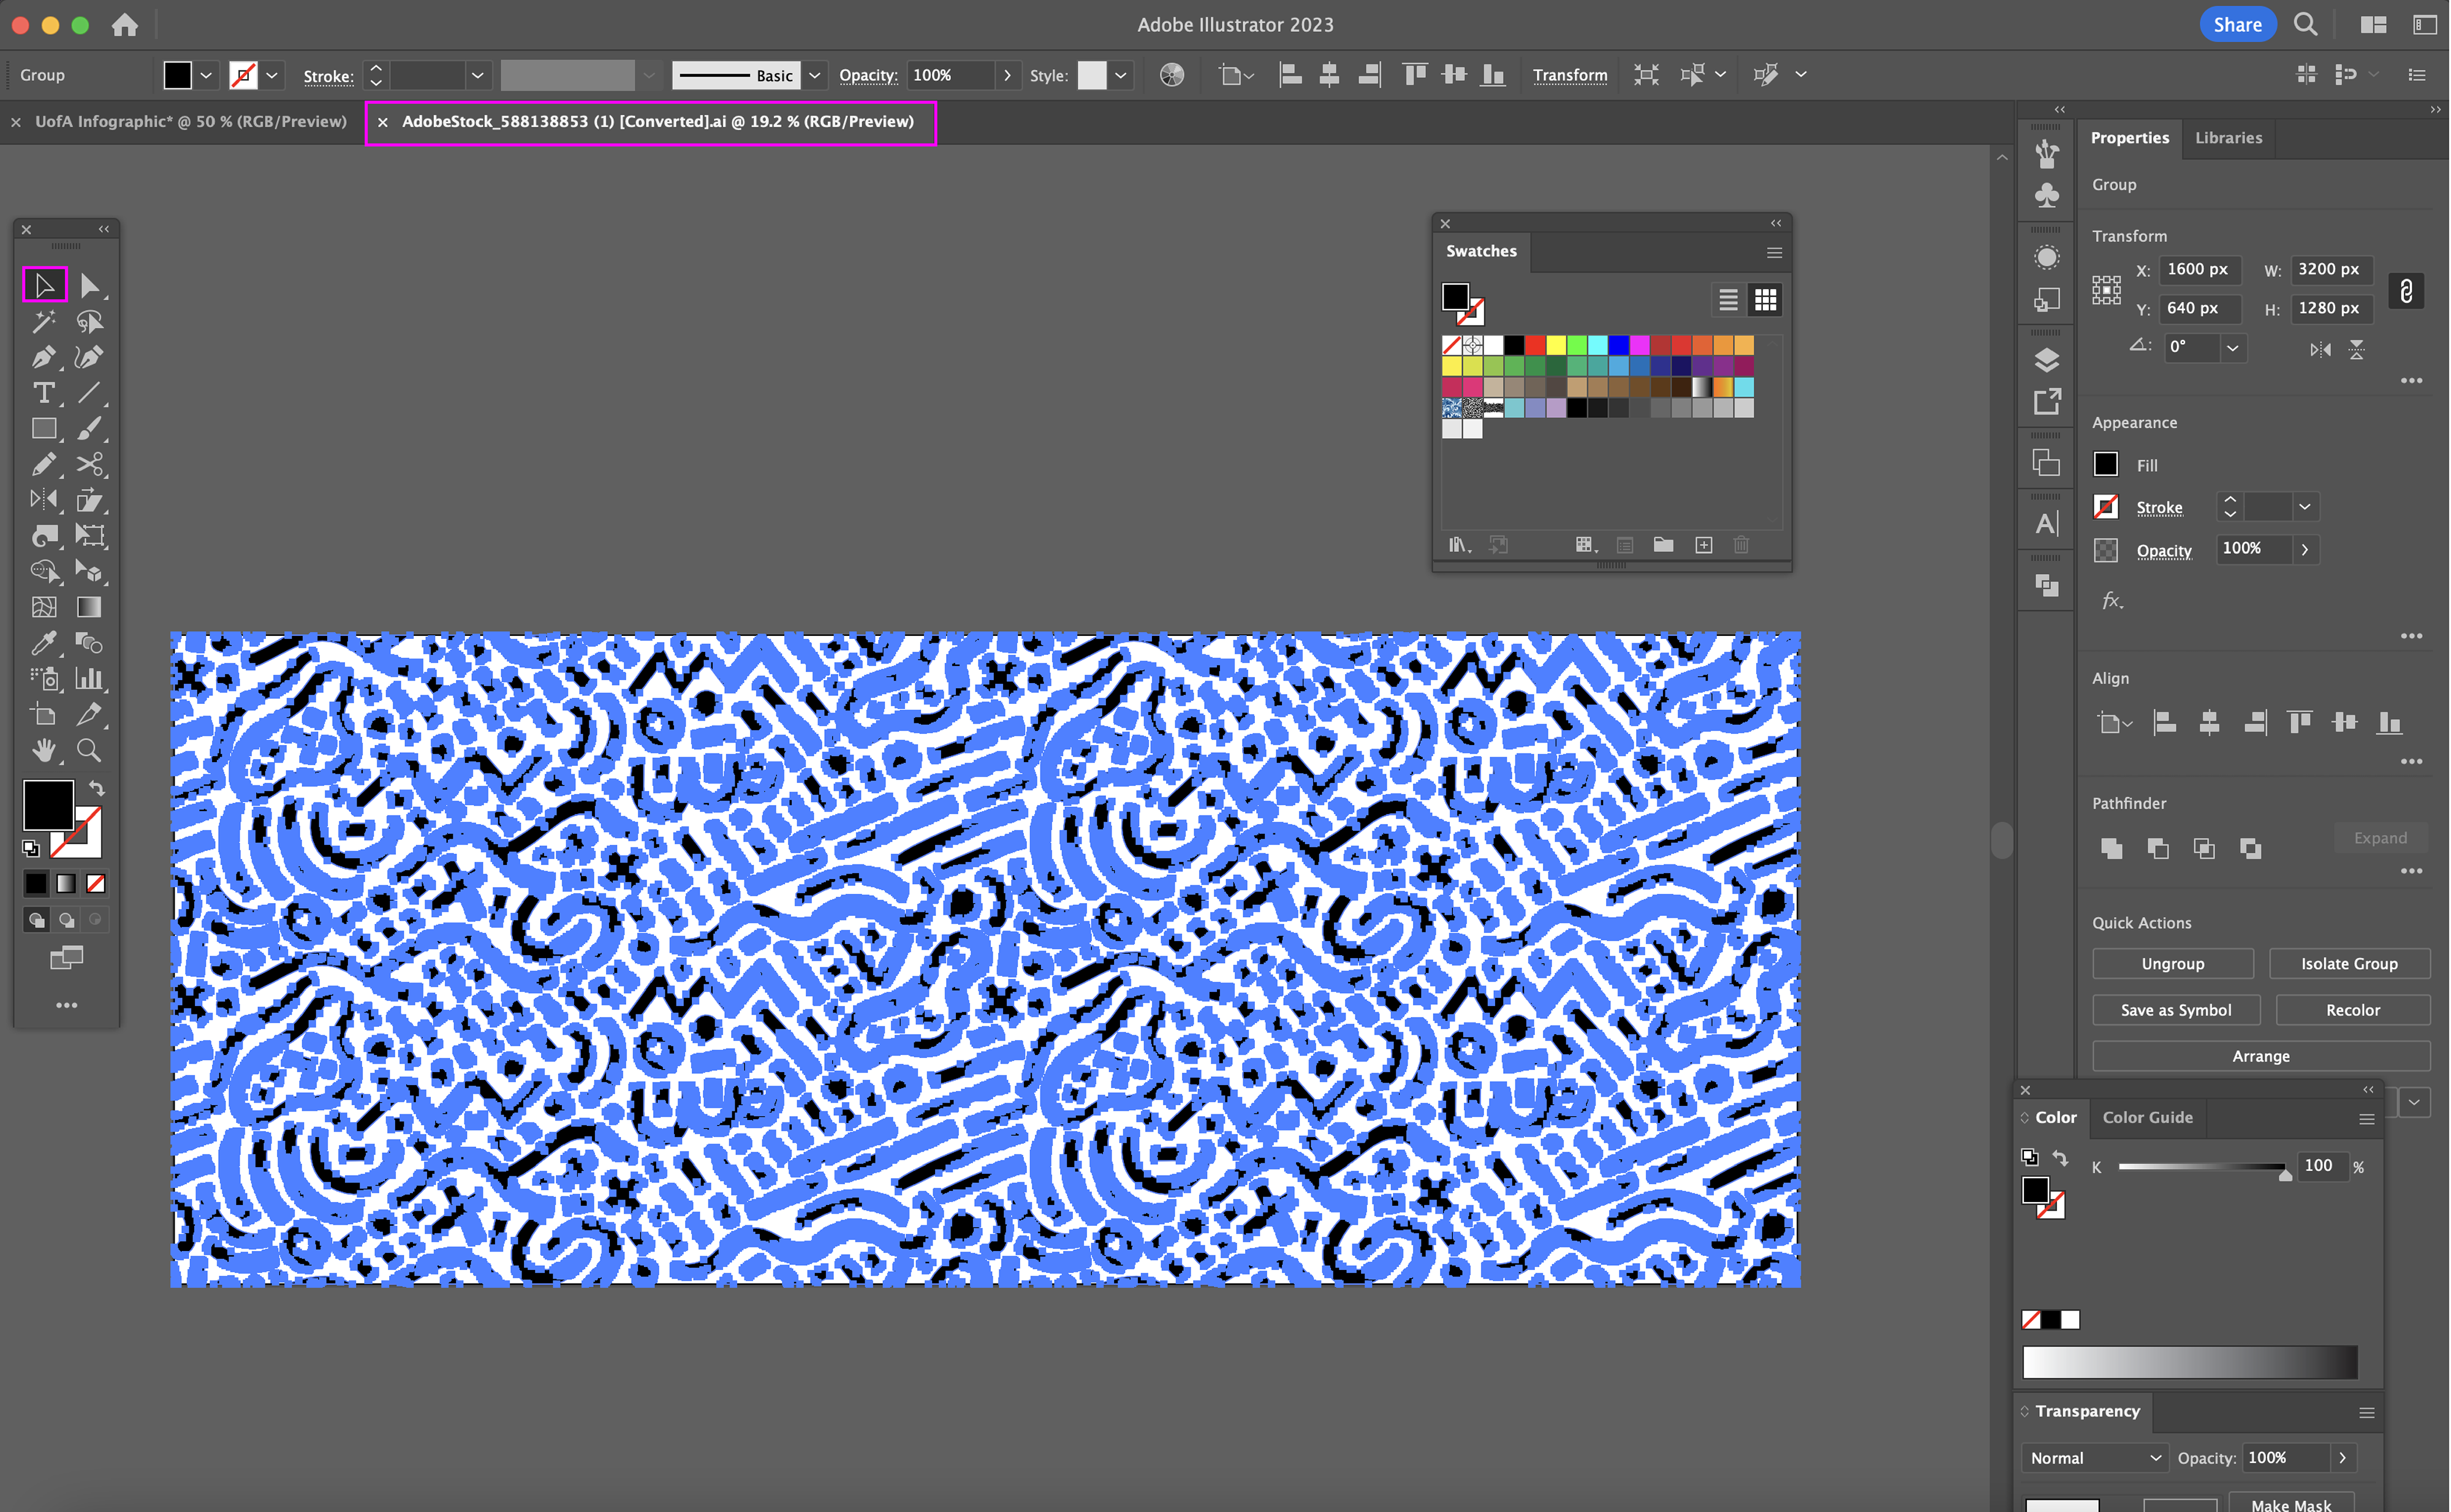Pick the red swatch in Swatches panel
This screenshot has width=2451, height=1512.
point(1535,345)
